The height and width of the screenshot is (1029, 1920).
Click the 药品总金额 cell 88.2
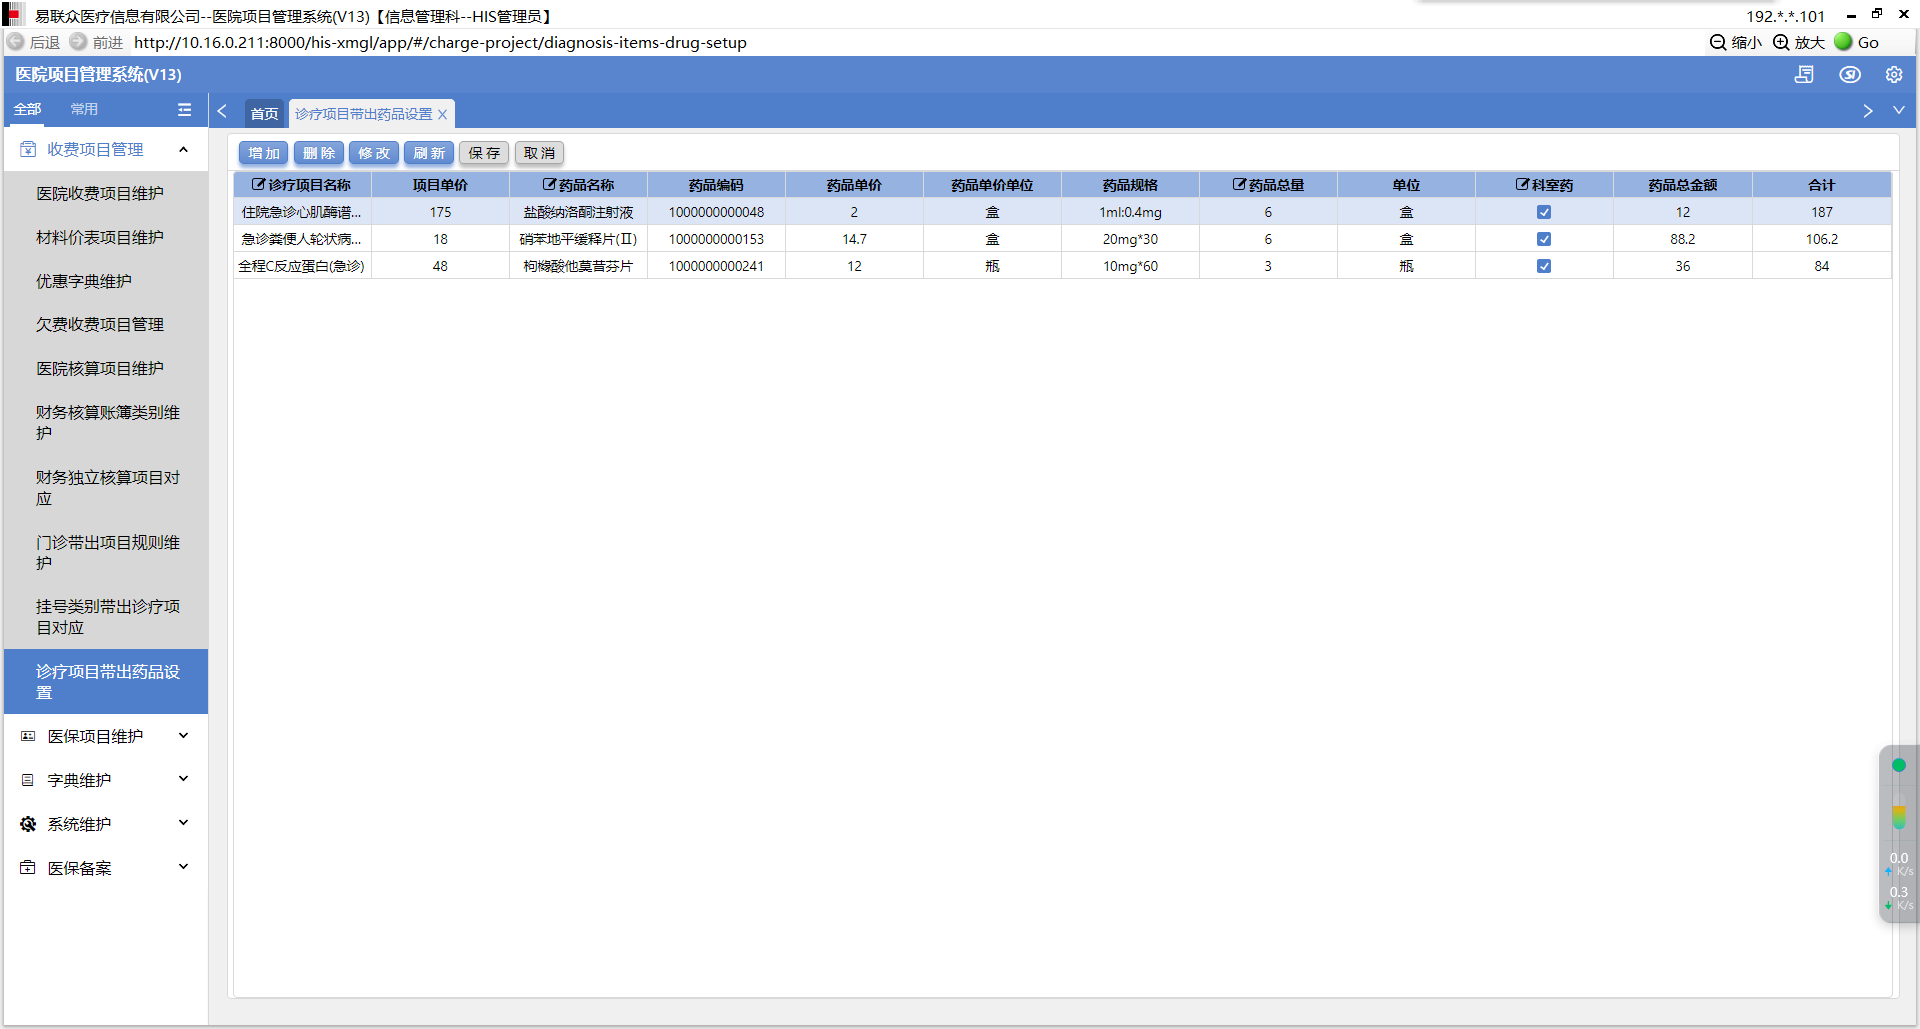point(1683,239)
